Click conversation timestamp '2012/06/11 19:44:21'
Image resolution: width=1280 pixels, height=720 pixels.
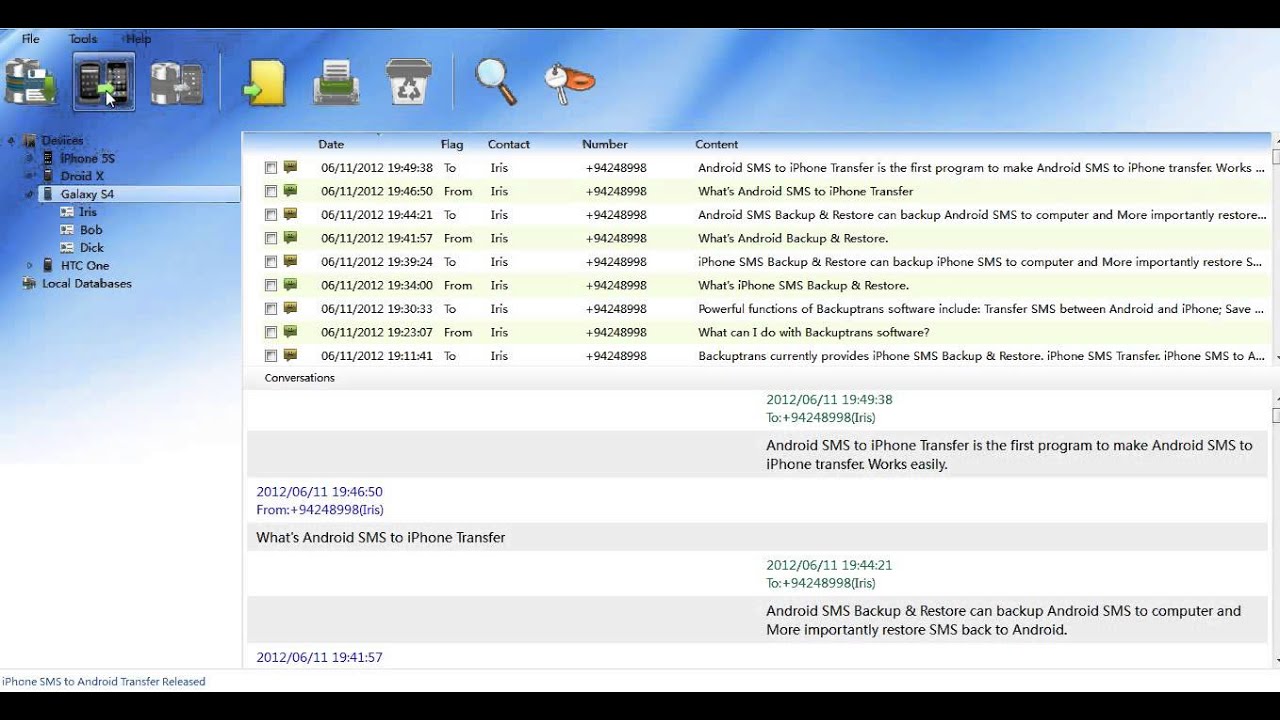pos(829,565)
